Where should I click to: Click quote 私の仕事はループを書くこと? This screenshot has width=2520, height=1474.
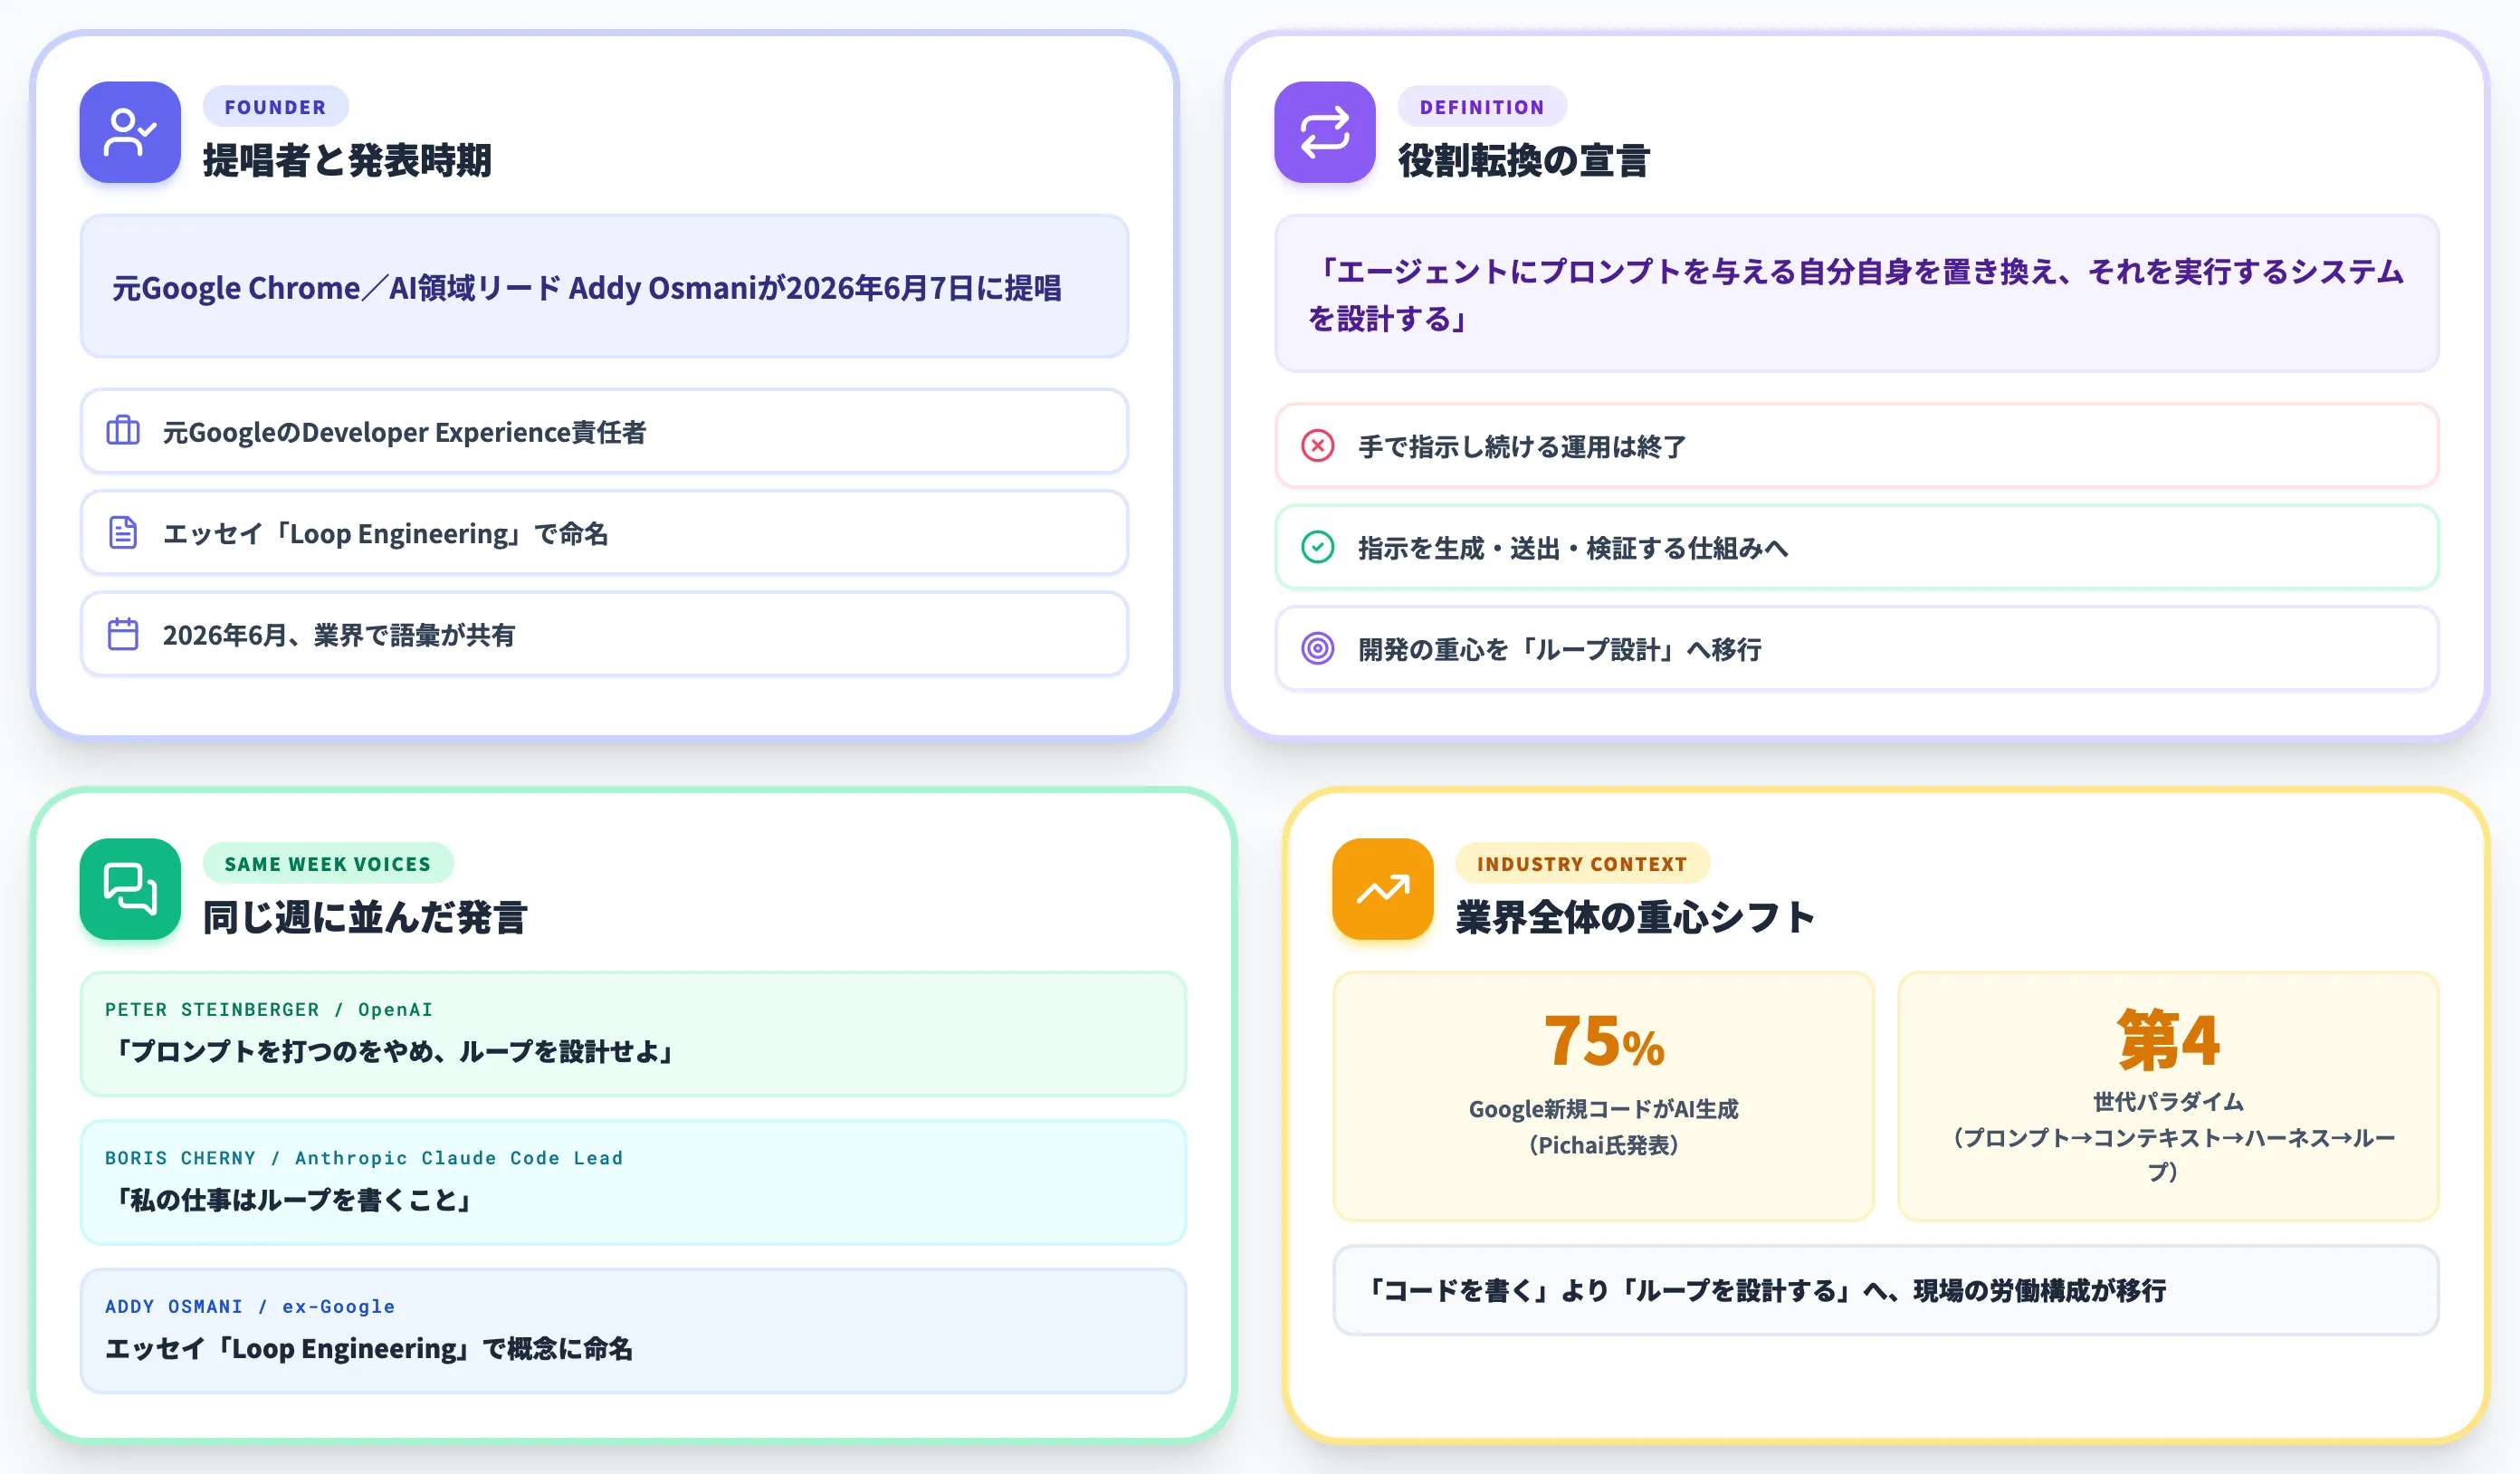coord(291,1199)
